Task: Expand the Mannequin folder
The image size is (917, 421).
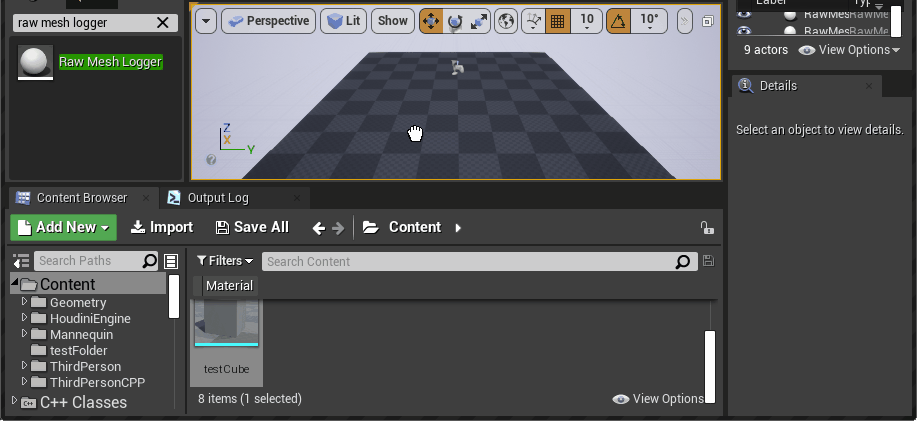Action: click(25, 333)
